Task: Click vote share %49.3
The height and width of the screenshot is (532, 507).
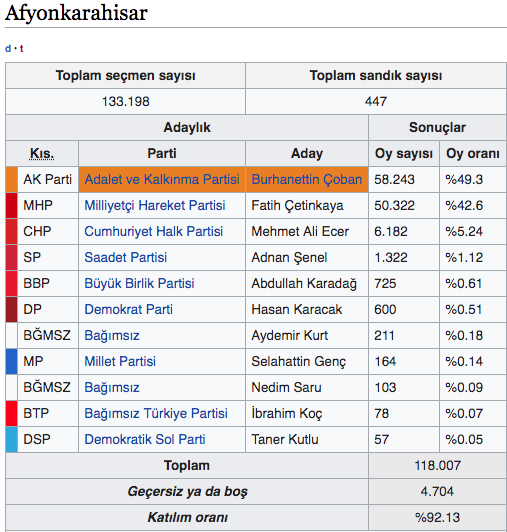Action: [x=464, y=179]
